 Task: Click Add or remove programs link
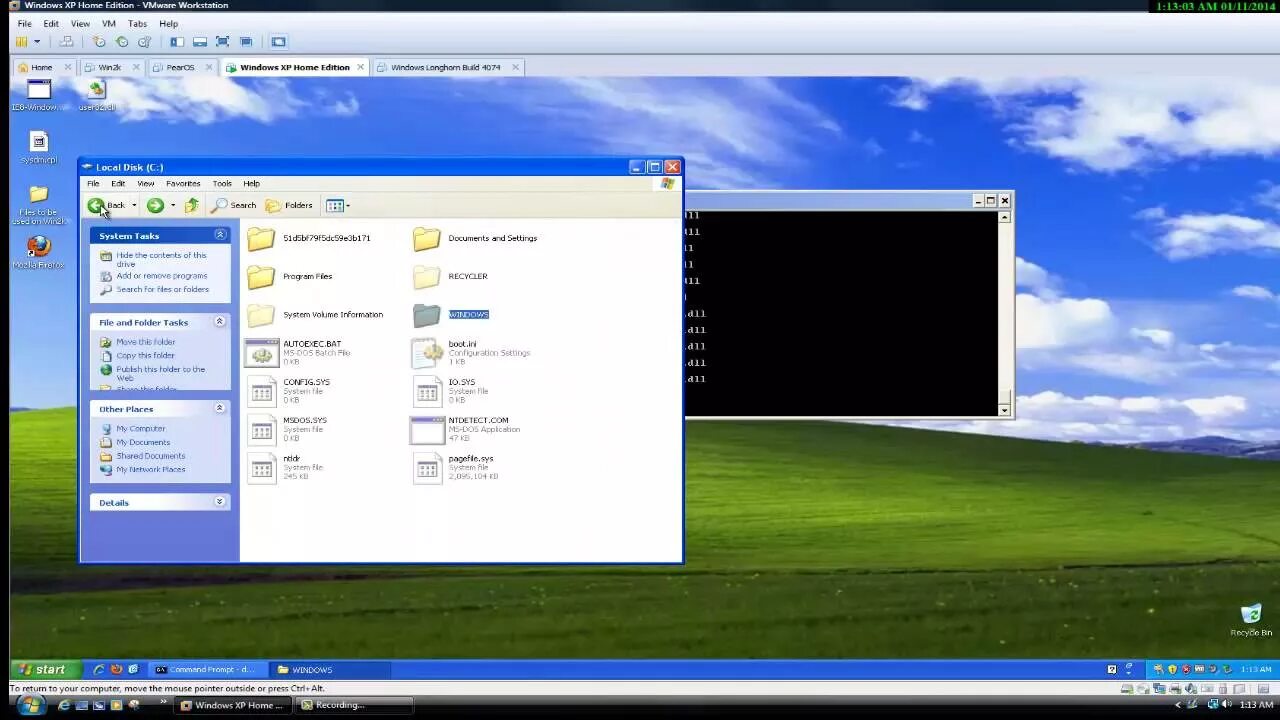tap(162, 276)
